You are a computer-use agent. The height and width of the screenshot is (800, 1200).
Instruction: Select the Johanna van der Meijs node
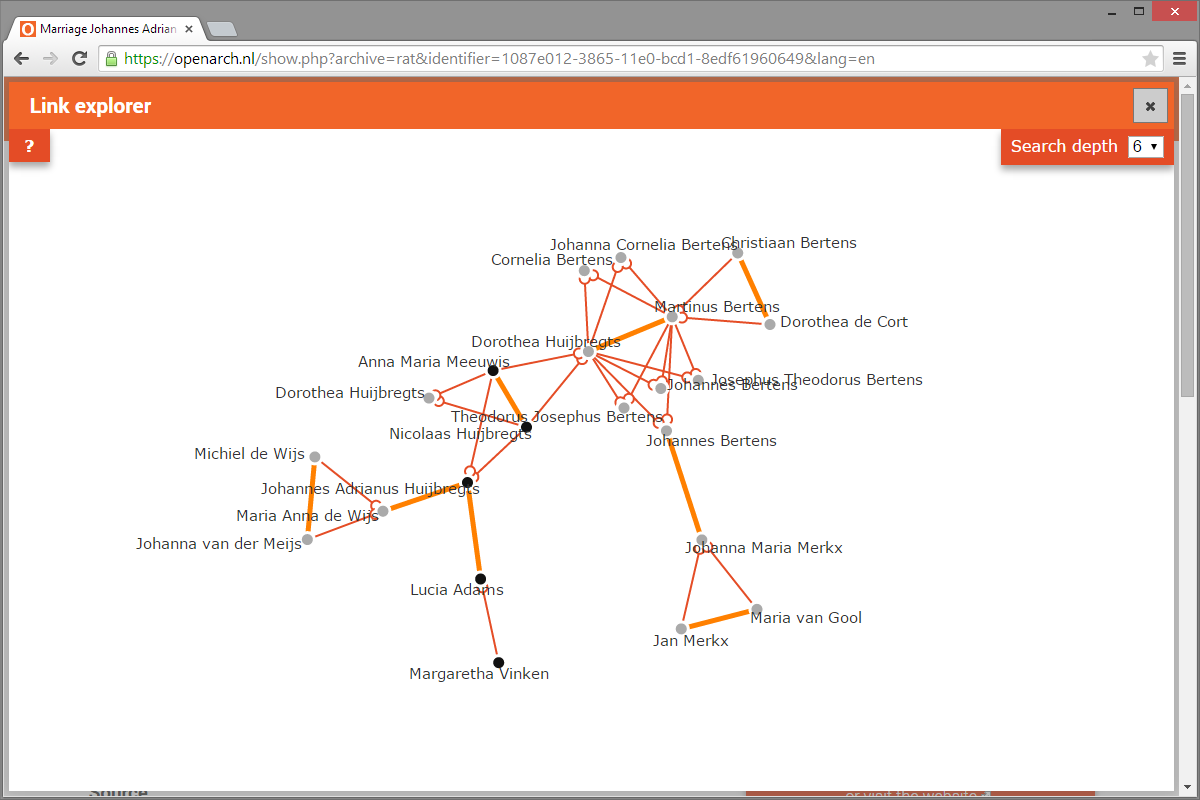coord(308,539)
